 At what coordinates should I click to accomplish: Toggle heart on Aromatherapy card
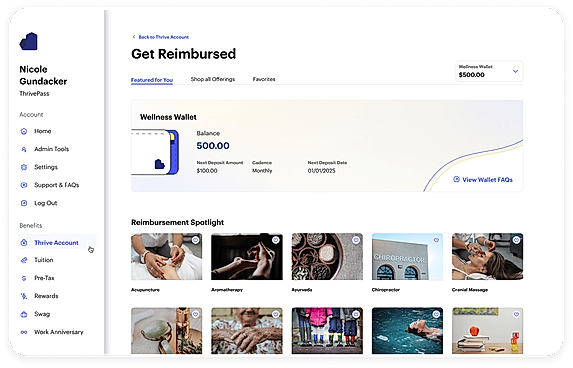(276, 240)
